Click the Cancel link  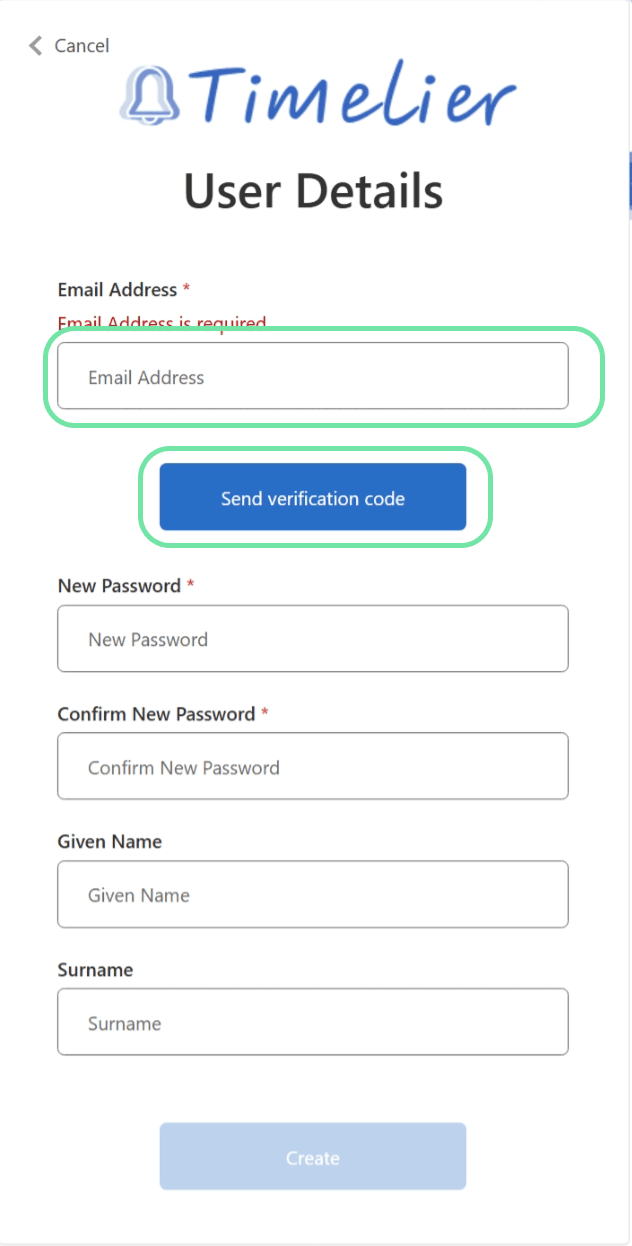click(81, 45)
